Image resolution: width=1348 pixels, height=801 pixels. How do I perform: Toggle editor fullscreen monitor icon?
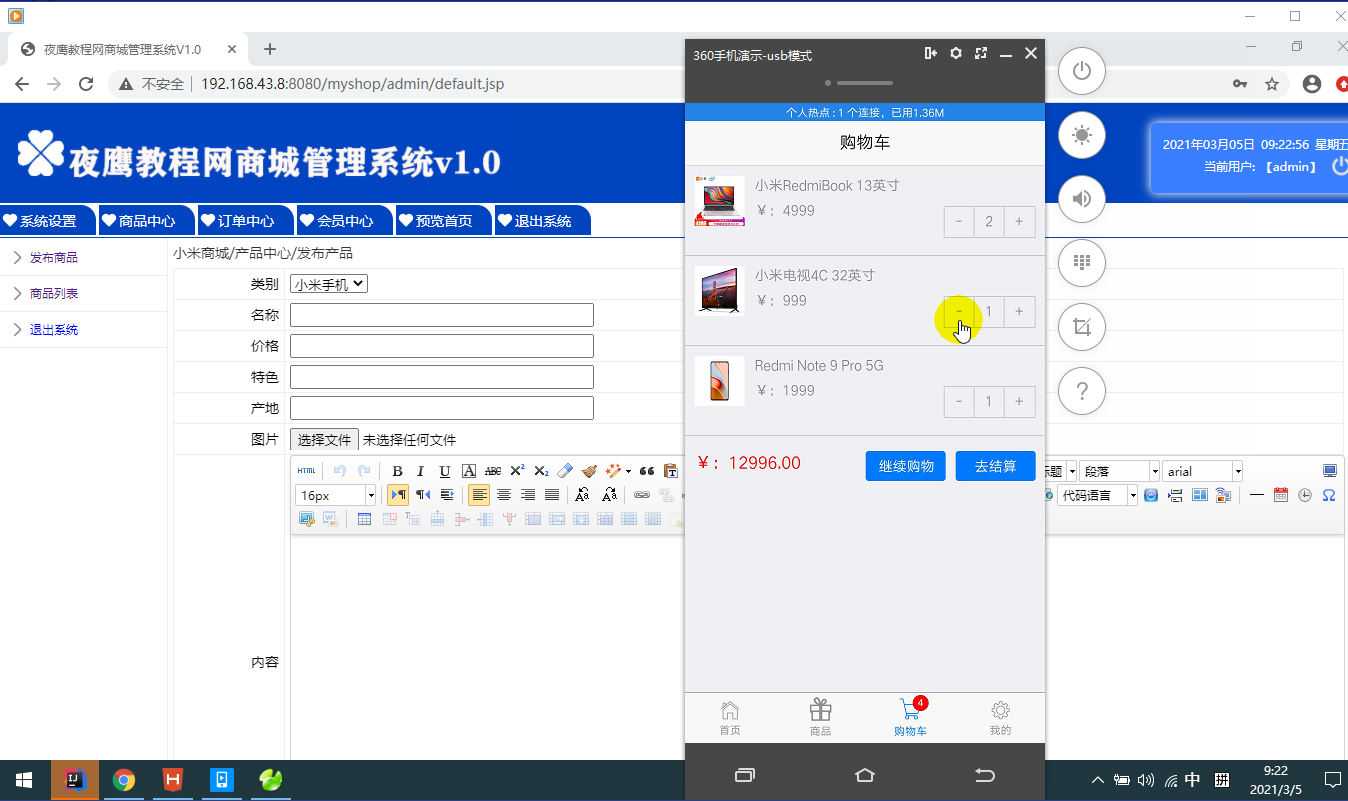(x=1329, y=471)
